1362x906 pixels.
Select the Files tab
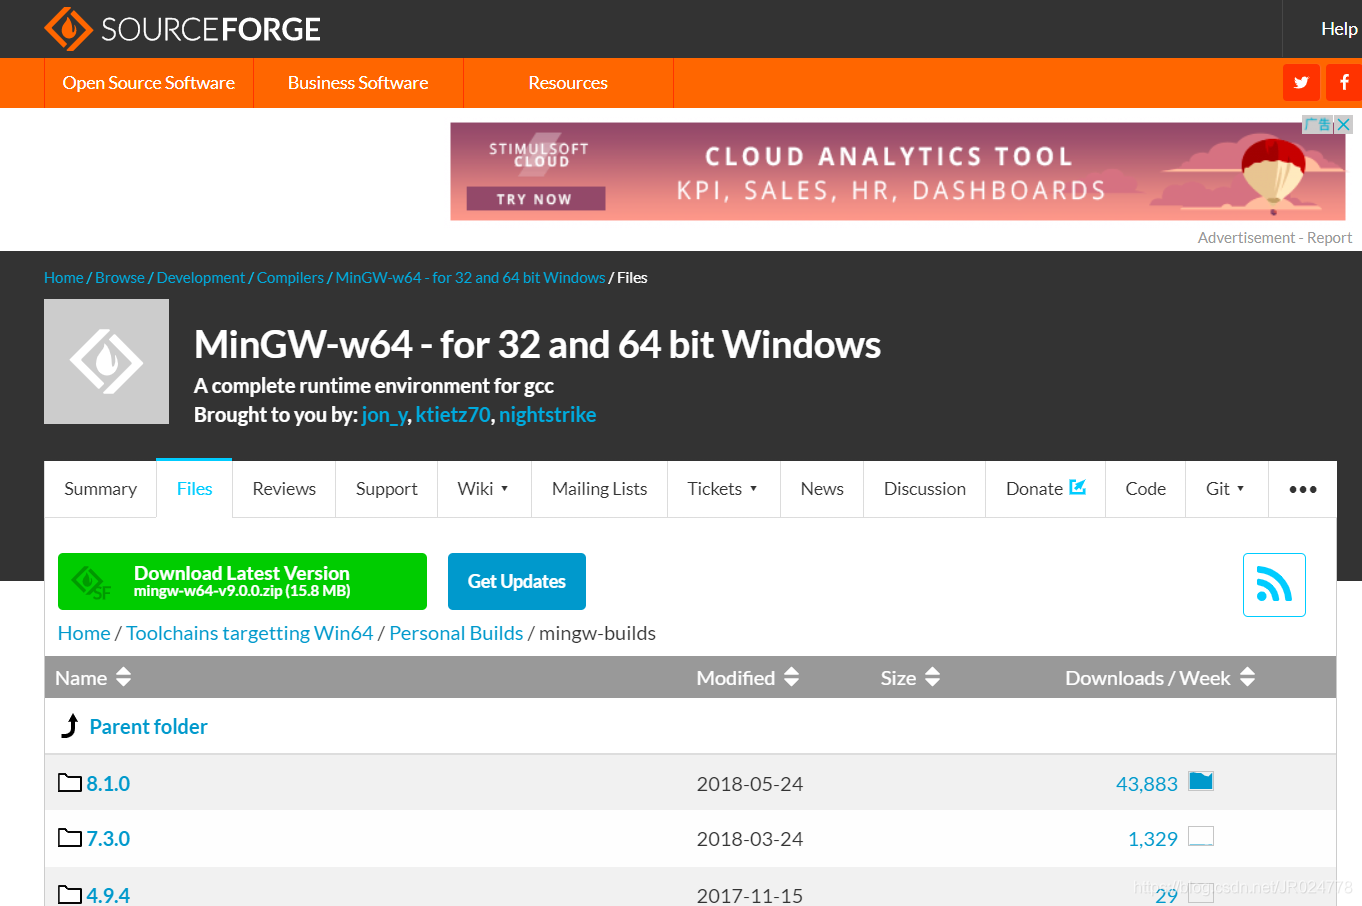pyautogui.click(x=194, y=489)
